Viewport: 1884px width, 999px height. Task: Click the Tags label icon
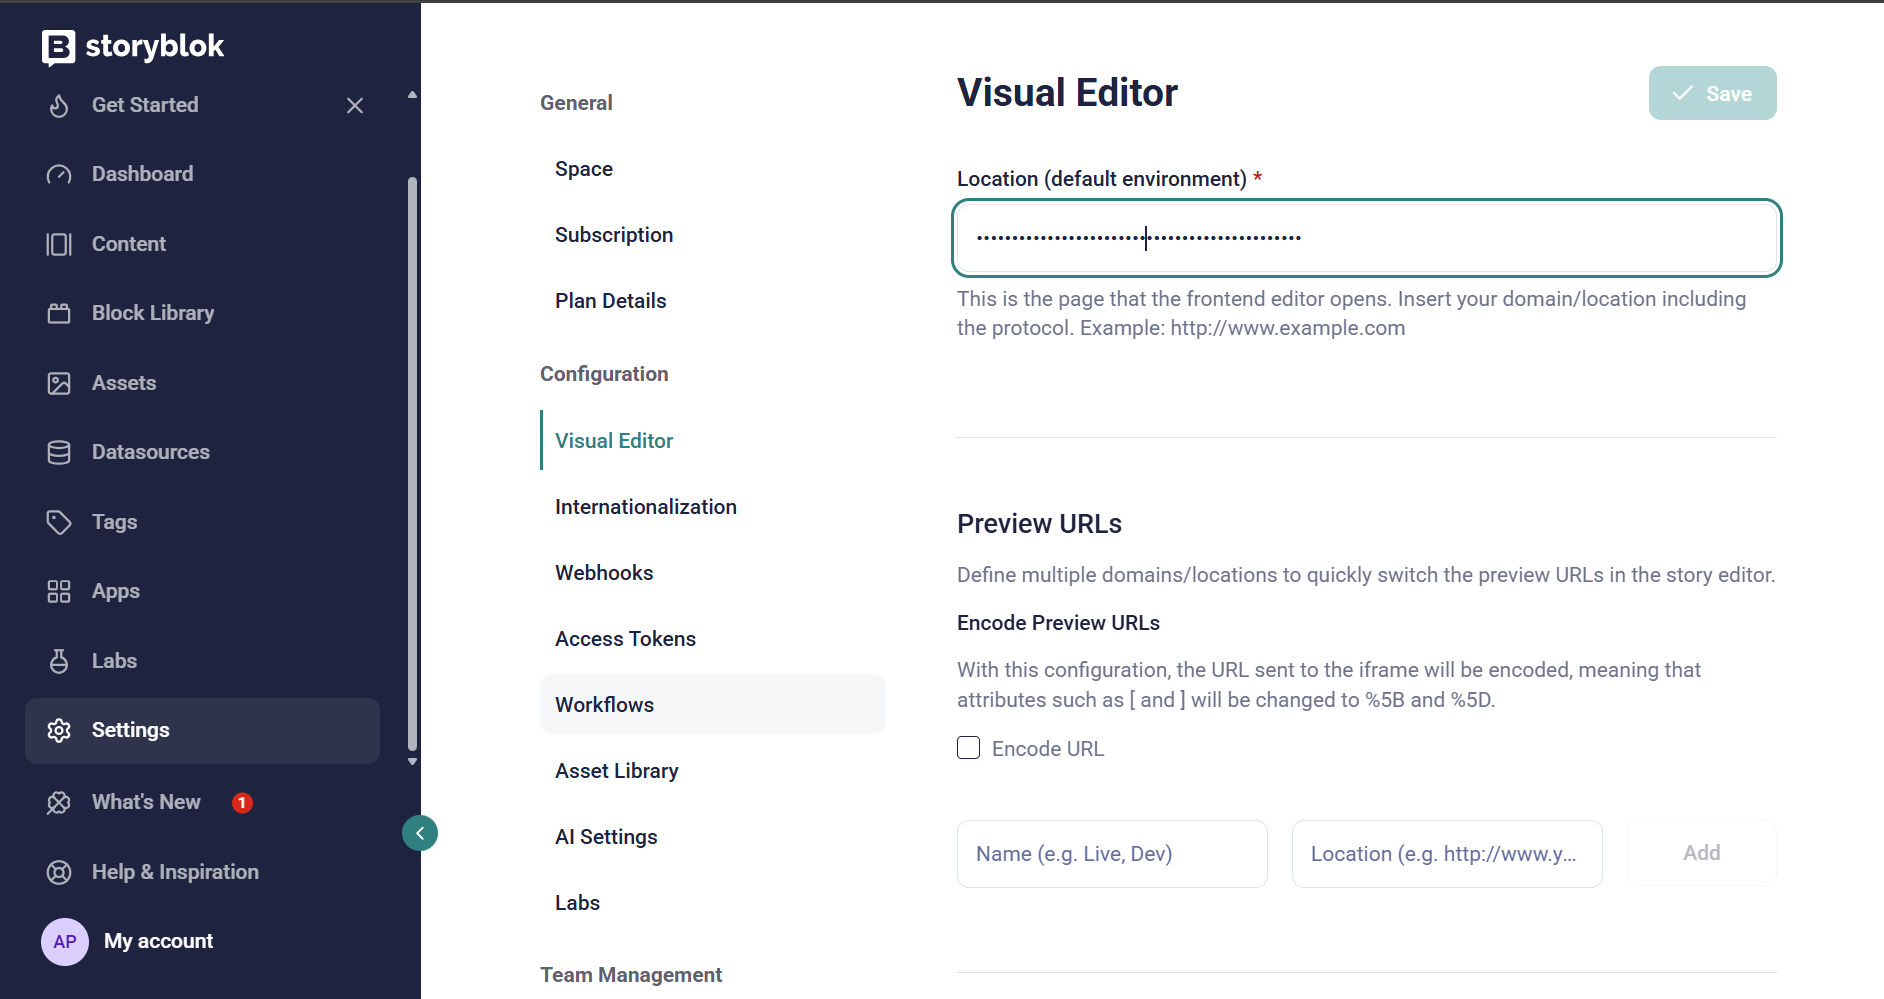click(x=59, y=522)
